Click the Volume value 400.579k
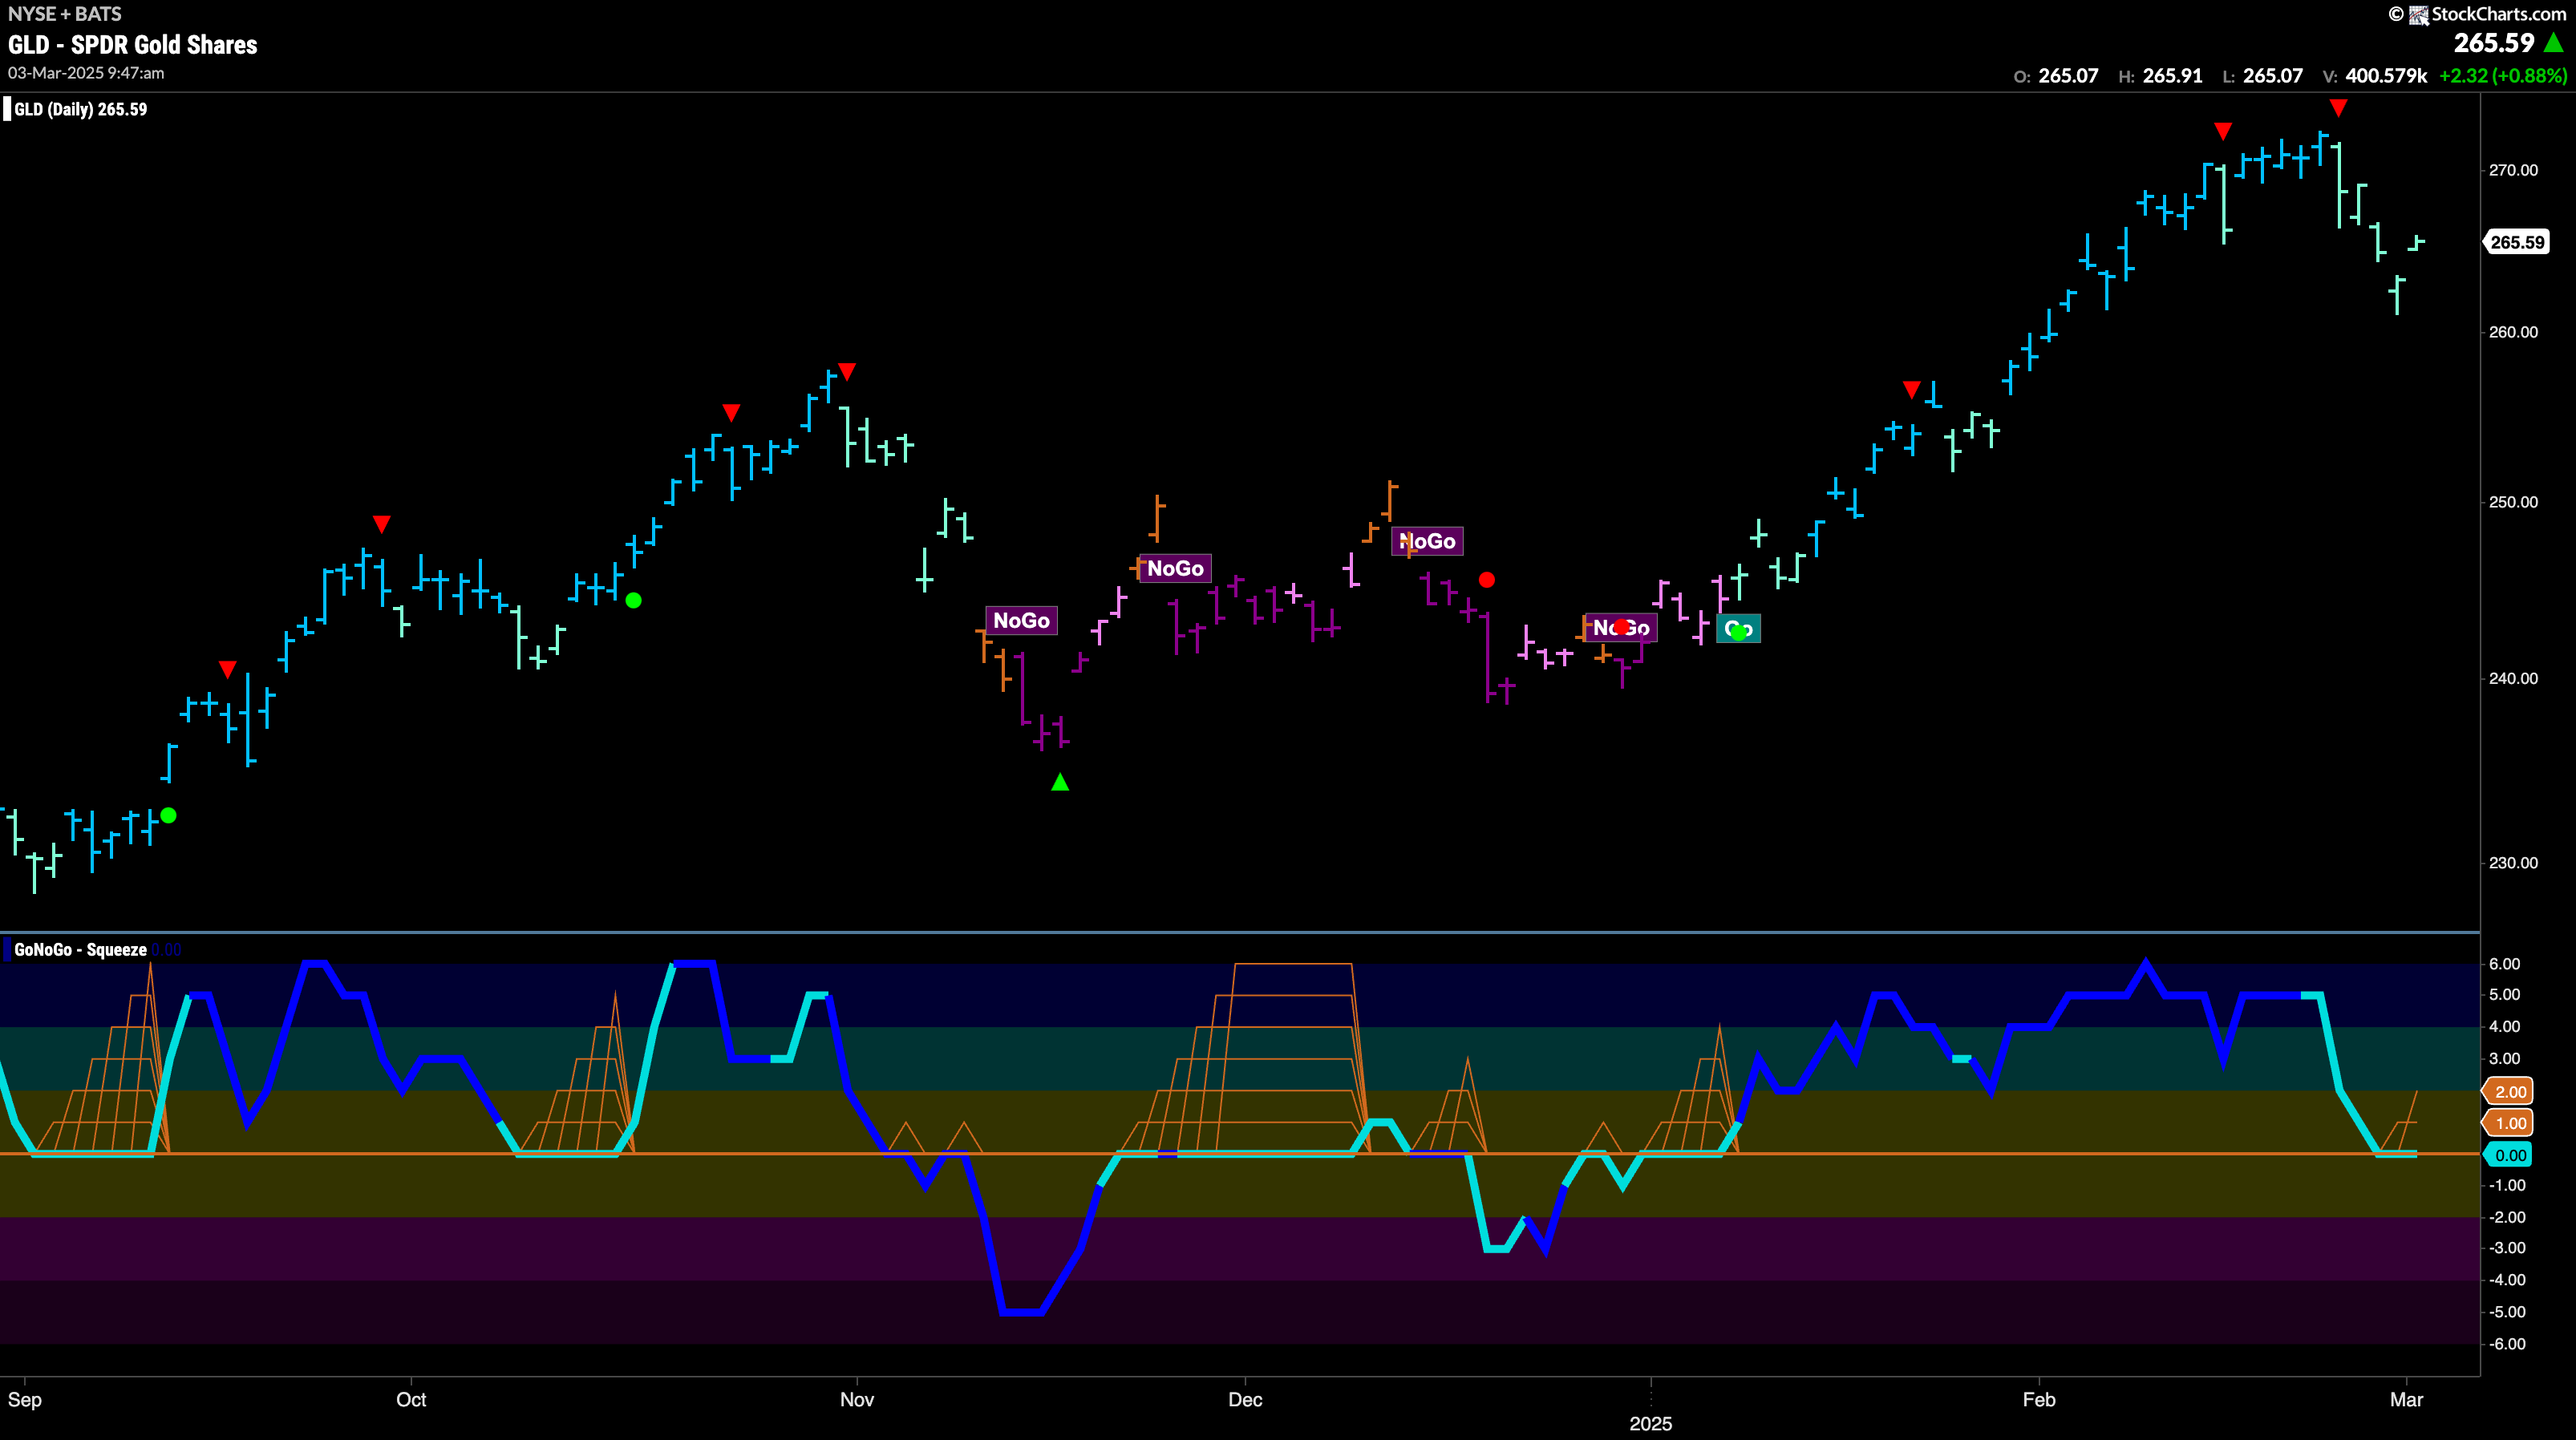2576x1440 pixels. (2386, 76)
